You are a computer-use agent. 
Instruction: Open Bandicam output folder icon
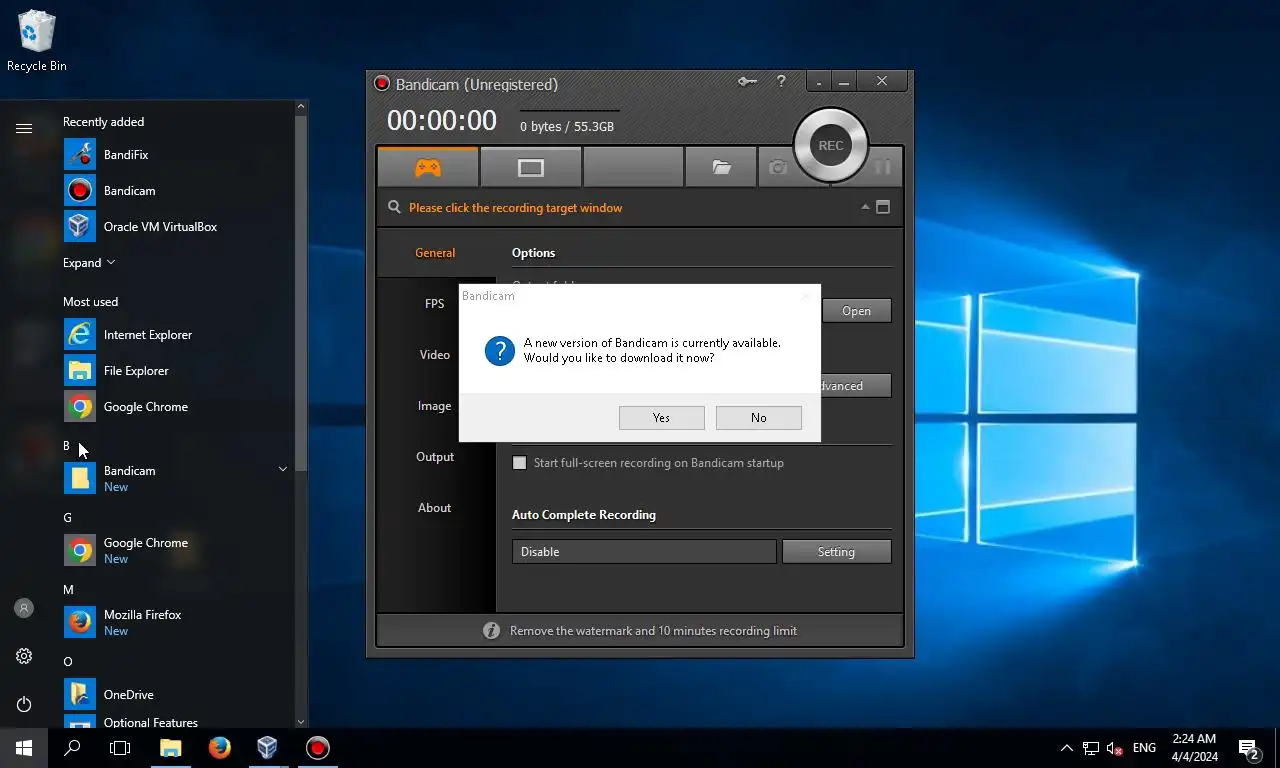(x=721, y=168)
